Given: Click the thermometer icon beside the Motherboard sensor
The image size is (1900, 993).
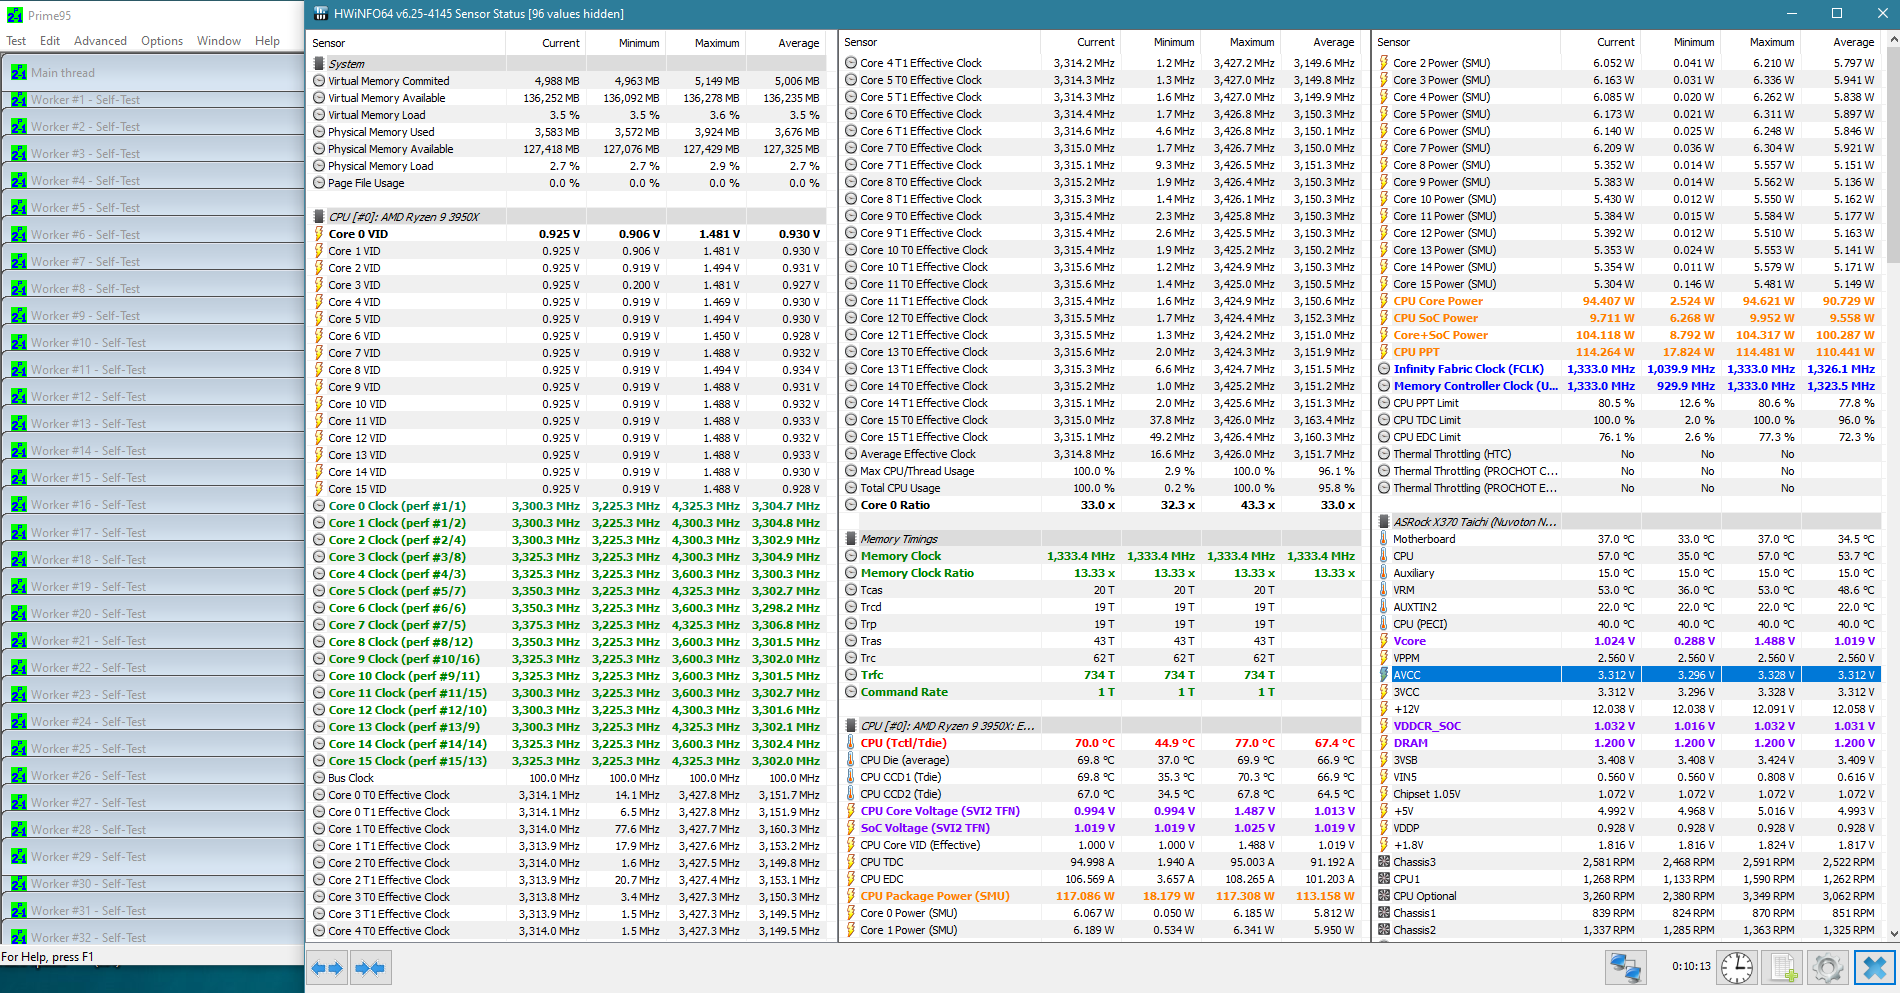Looking at the screenshot, I should [x=1384, y=539].
